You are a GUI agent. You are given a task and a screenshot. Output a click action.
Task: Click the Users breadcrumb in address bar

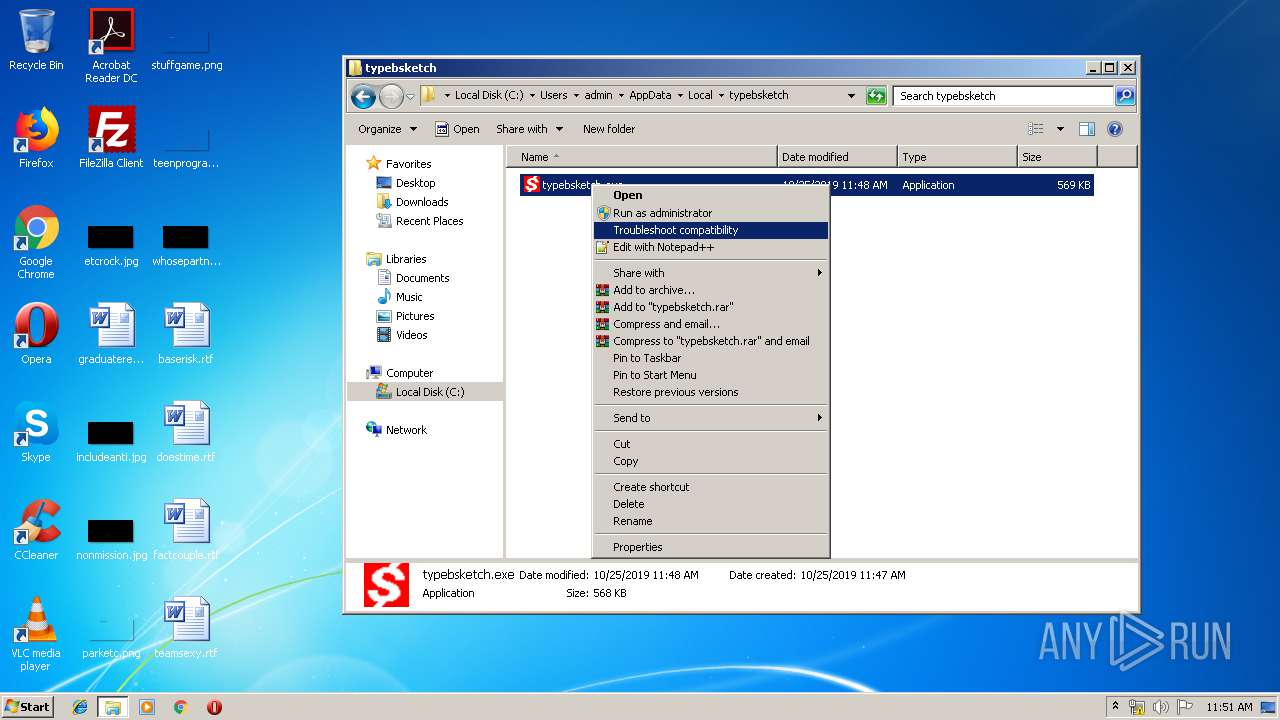click(553, 96)
